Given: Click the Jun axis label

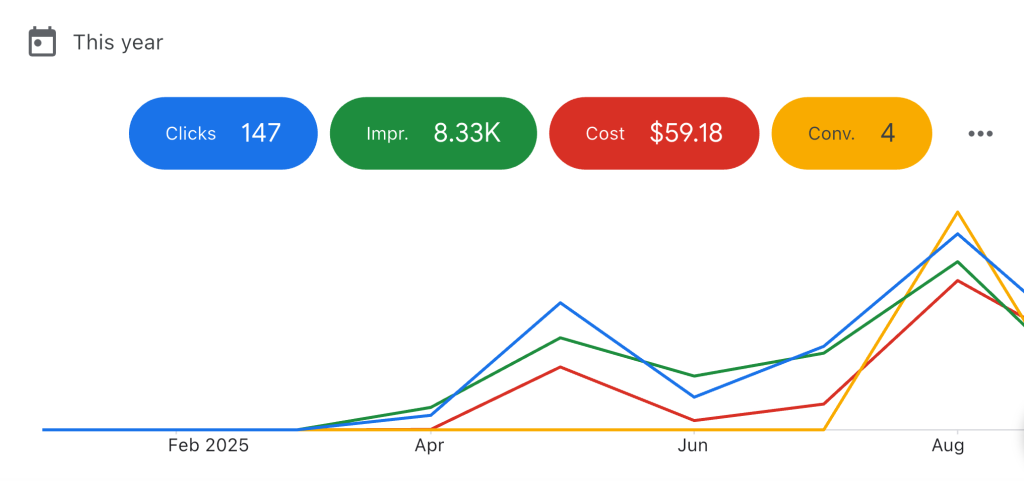Looking at the screenshot, I should (x=693, y=446).
